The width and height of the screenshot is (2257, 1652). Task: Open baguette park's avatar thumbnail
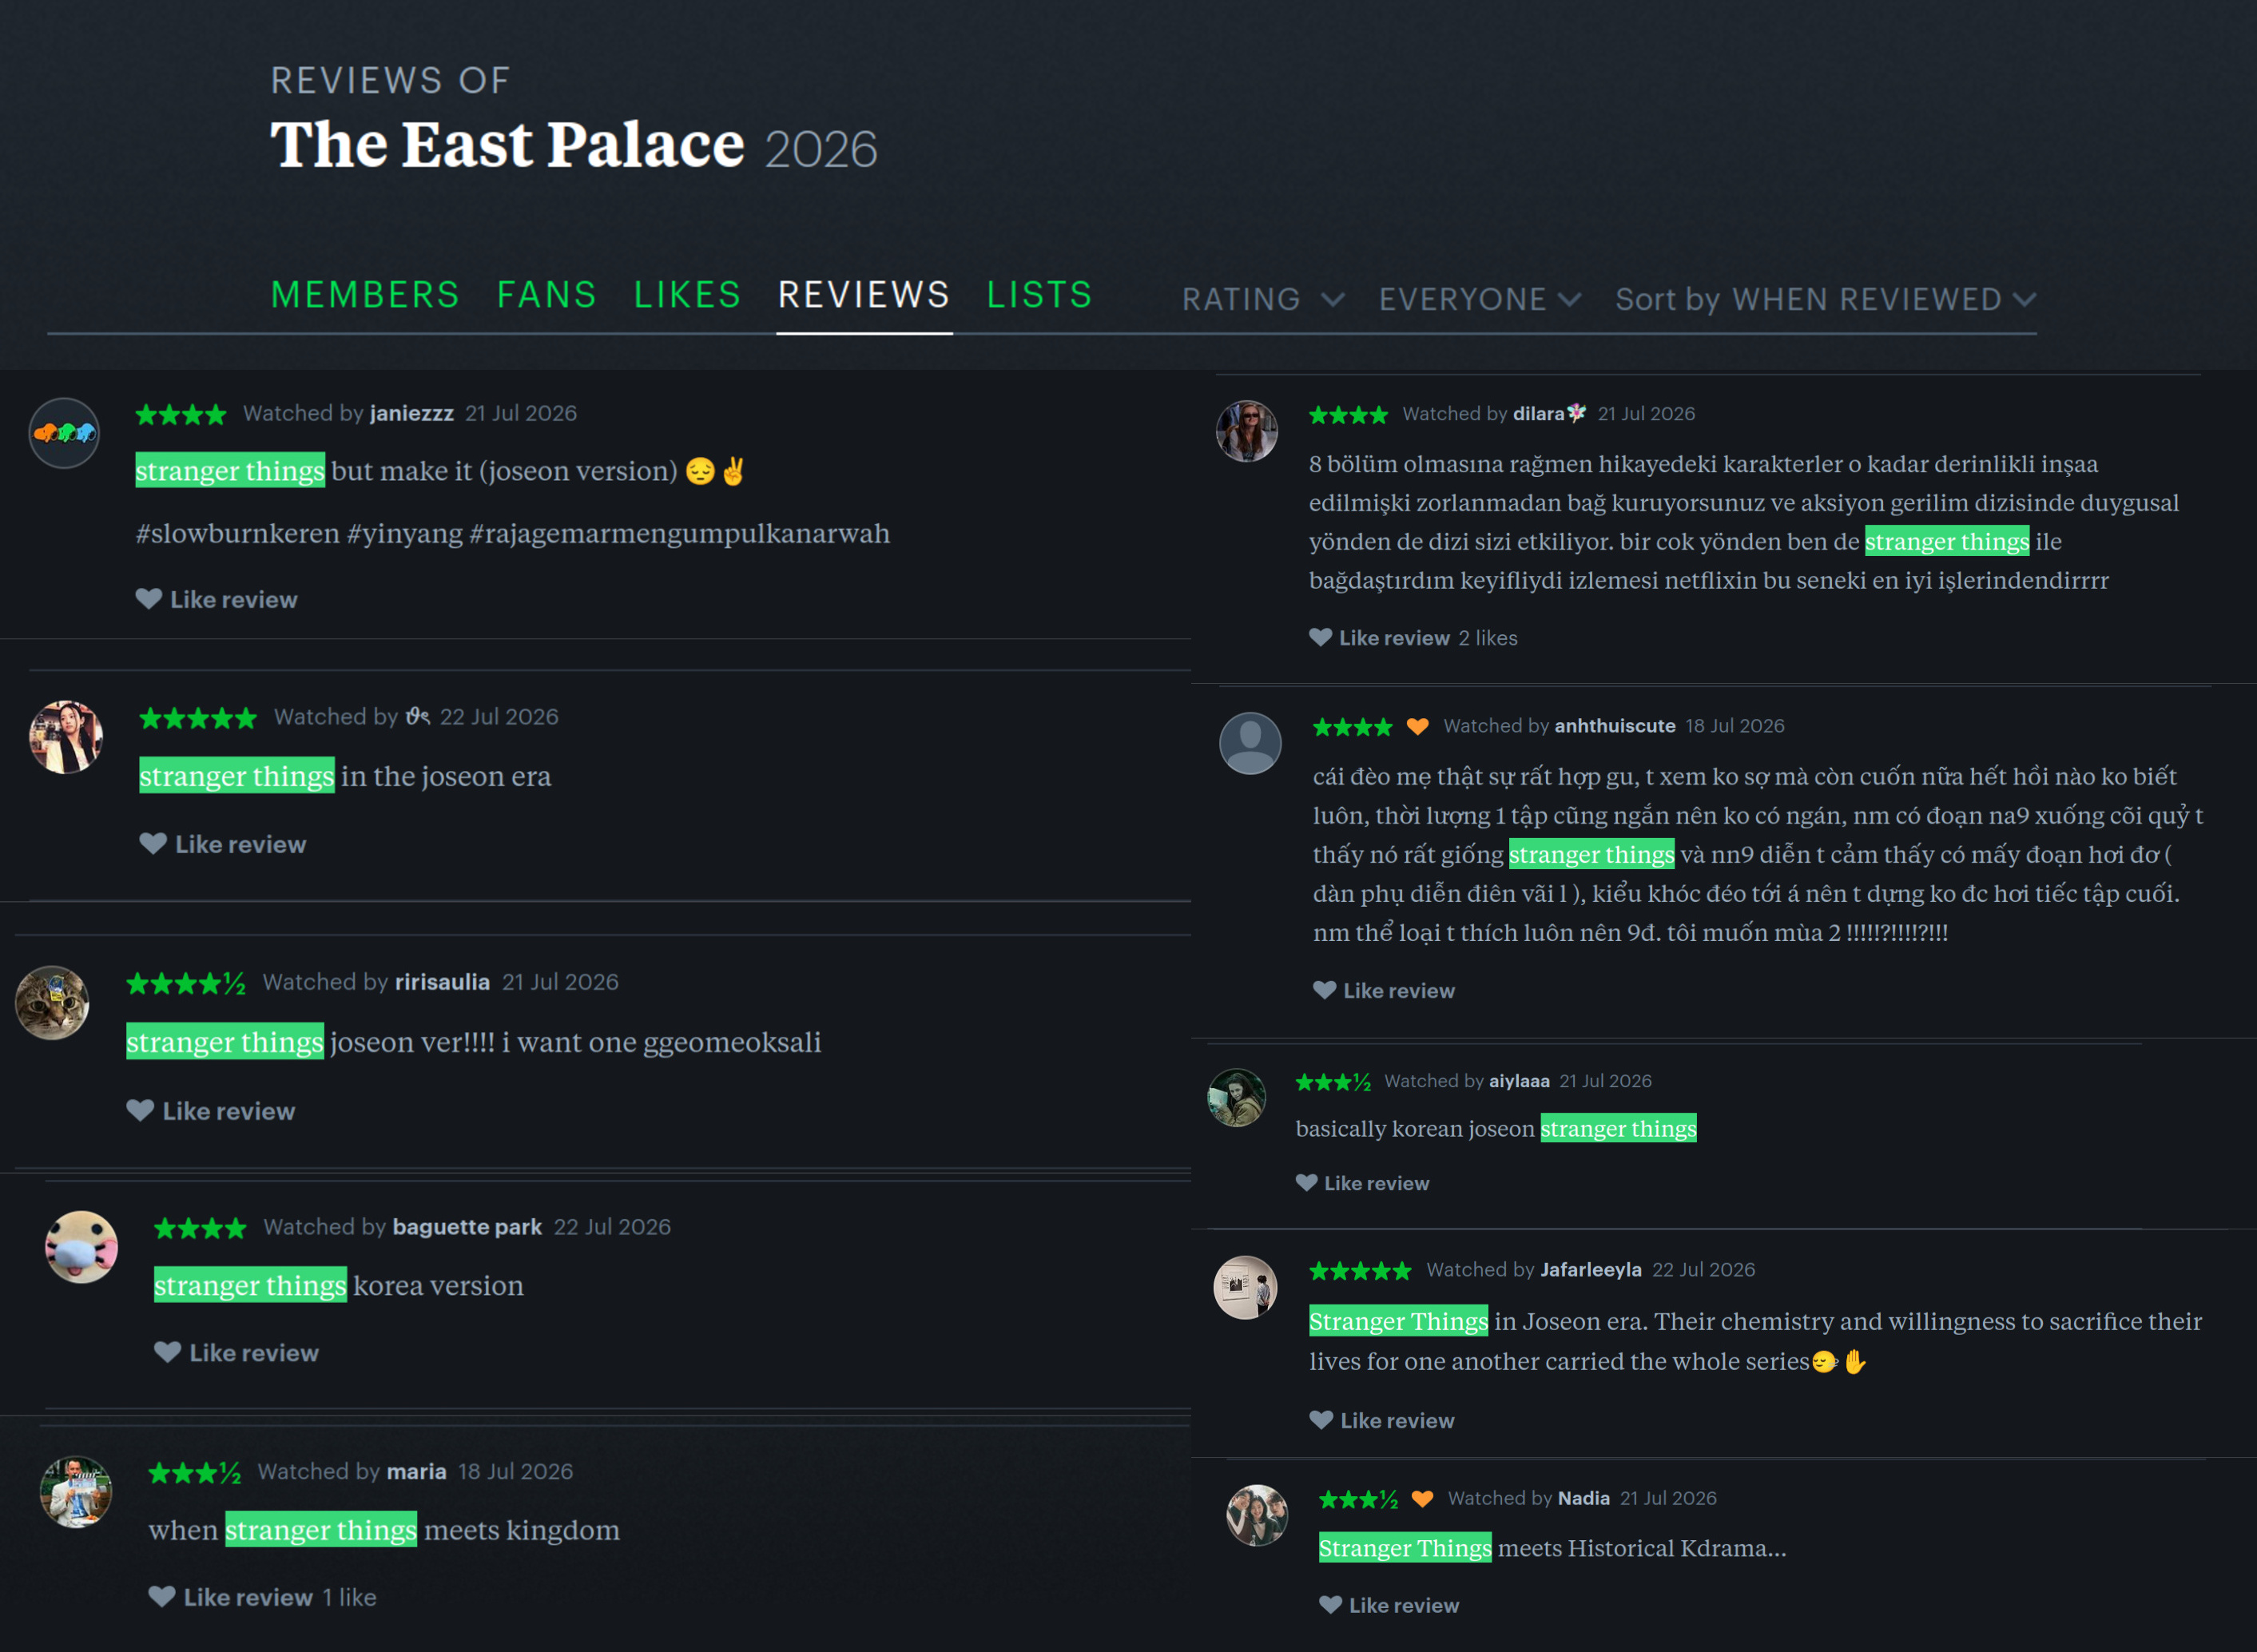point(81,1246)
